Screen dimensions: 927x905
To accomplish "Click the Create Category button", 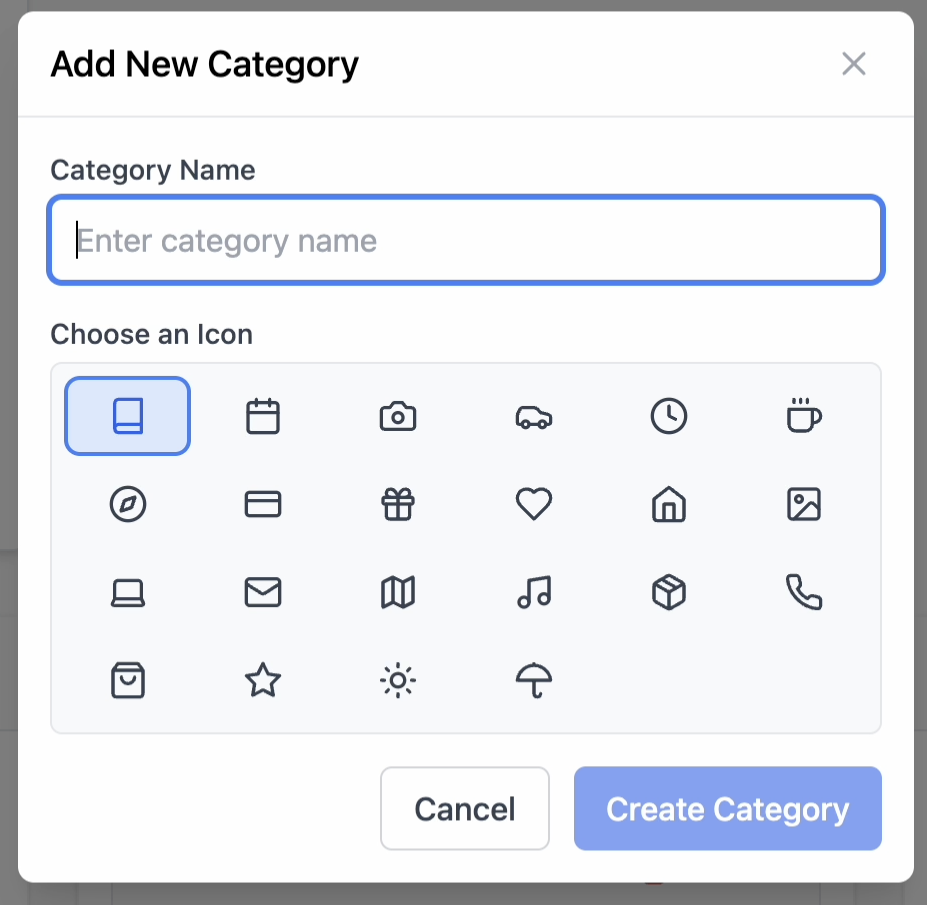I will click(x=728, y=809).
